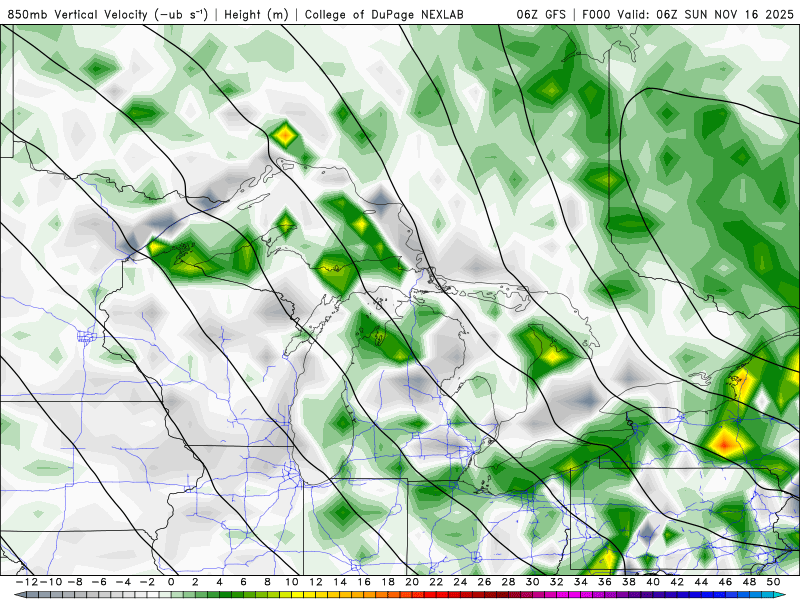Click the 30 label on the color scale
The image size is (800, 600).
[533, 582]
